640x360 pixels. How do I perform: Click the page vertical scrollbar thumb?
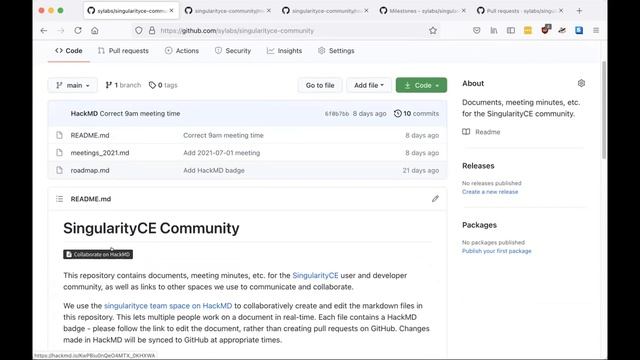604,110
